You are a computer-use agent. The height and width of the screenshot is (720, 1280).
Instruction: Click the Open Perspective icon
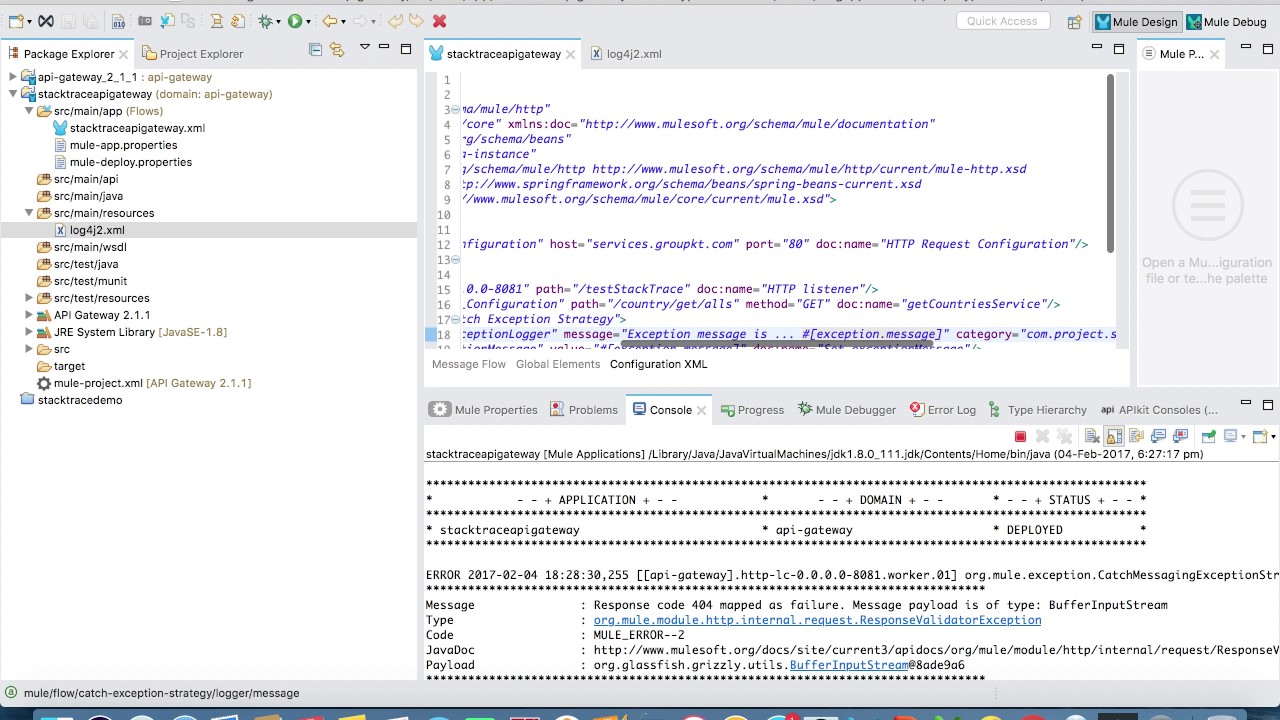tap(1074, 22)
